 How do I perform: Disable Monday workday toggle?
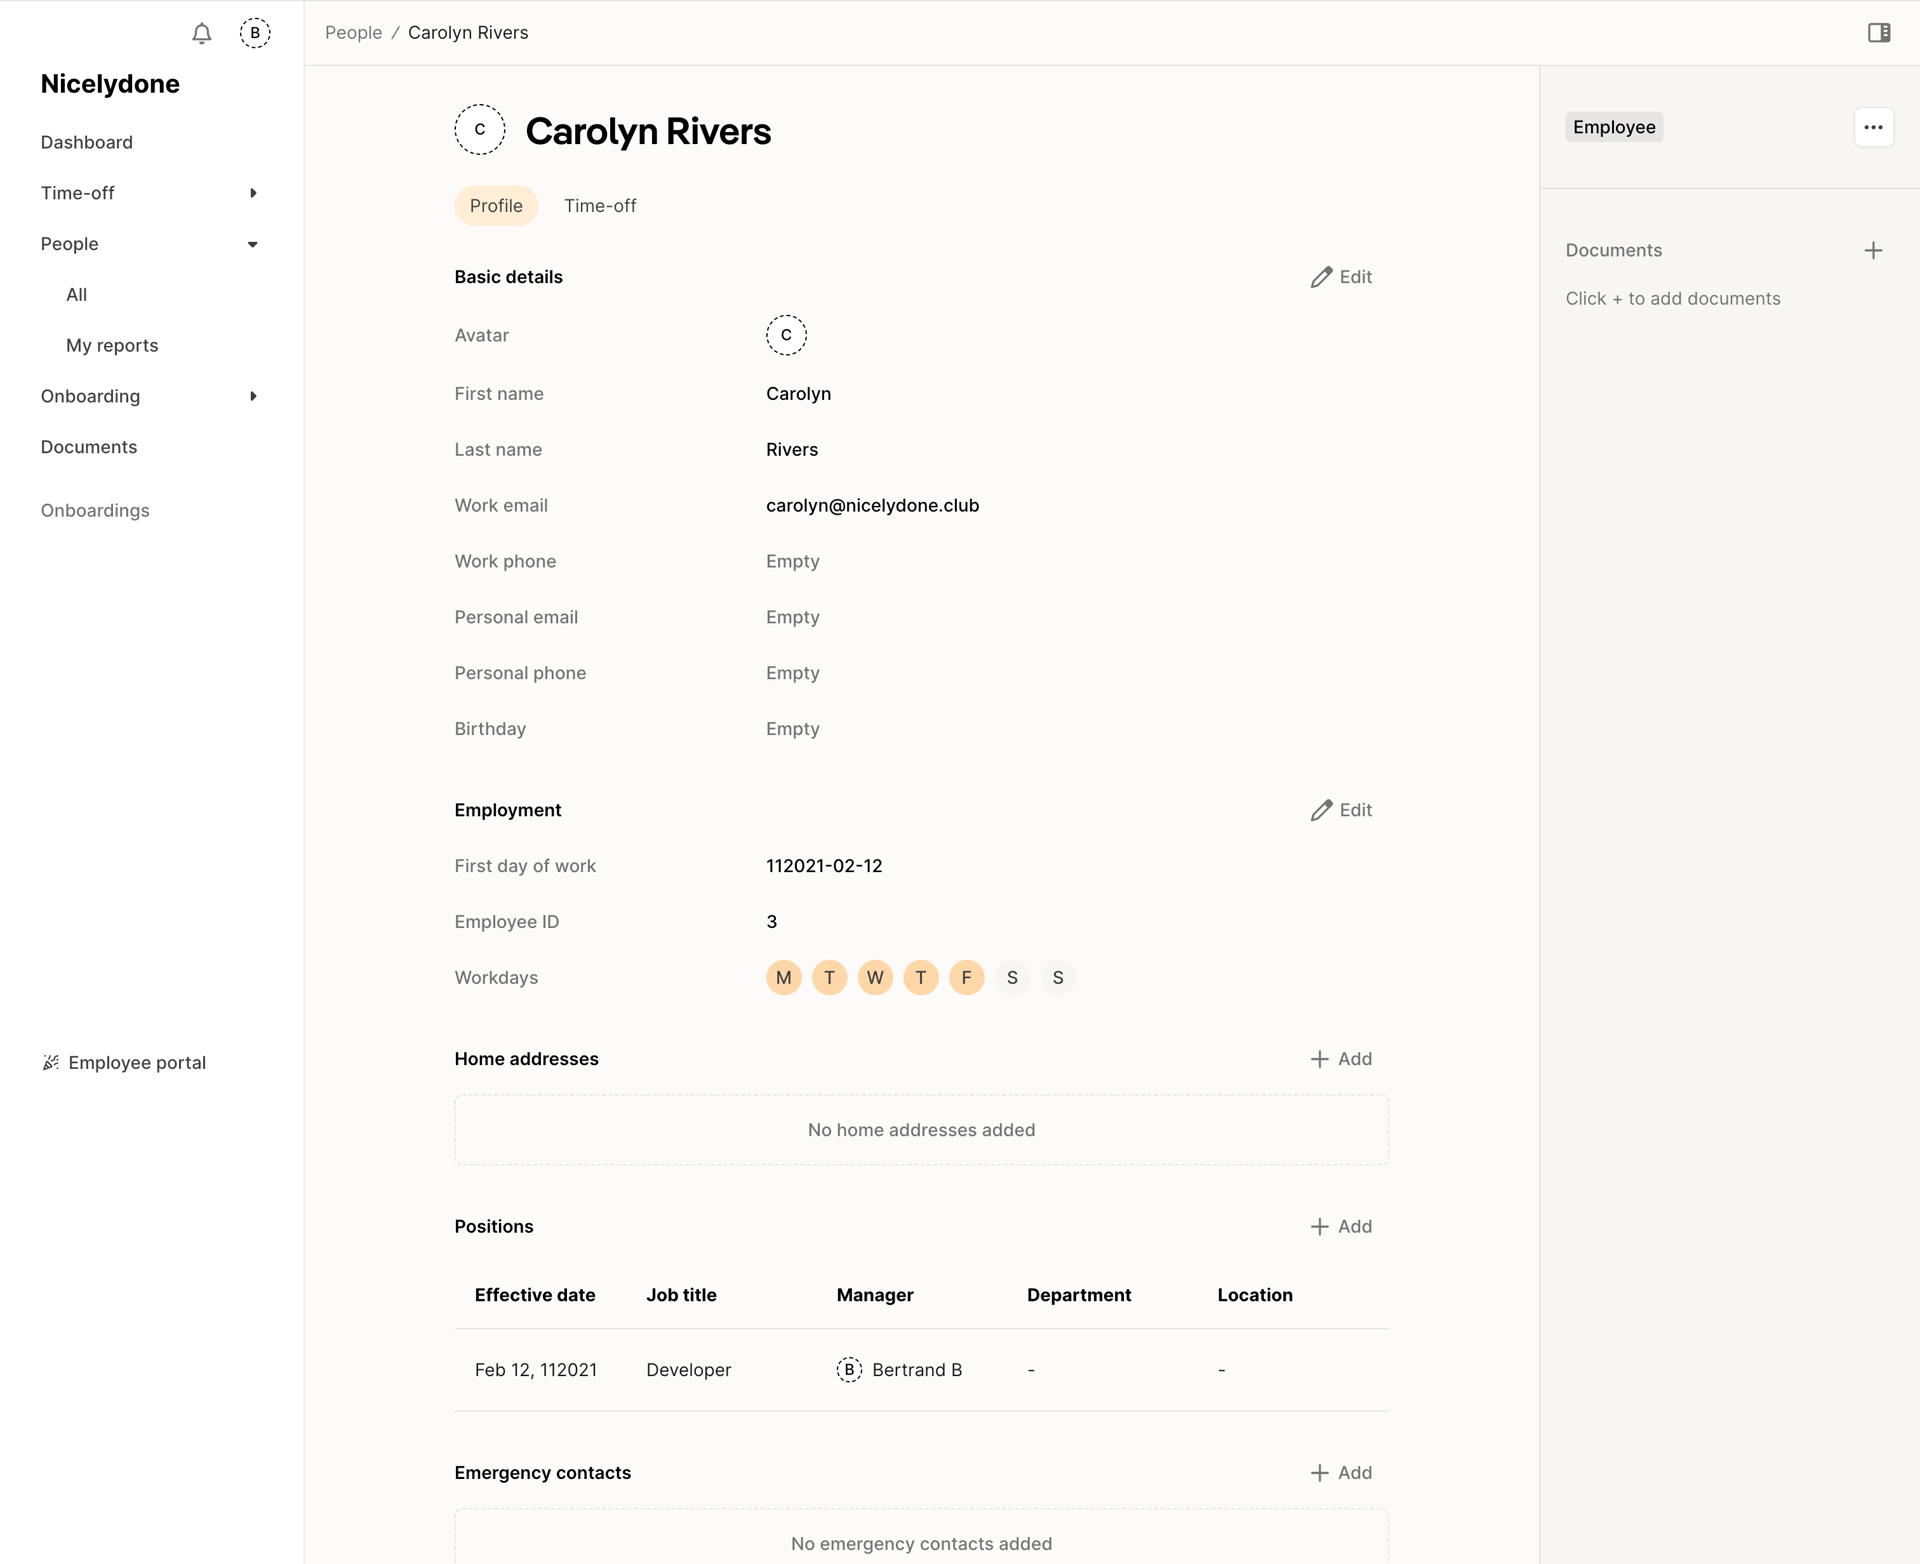click(x=783, y=977)
